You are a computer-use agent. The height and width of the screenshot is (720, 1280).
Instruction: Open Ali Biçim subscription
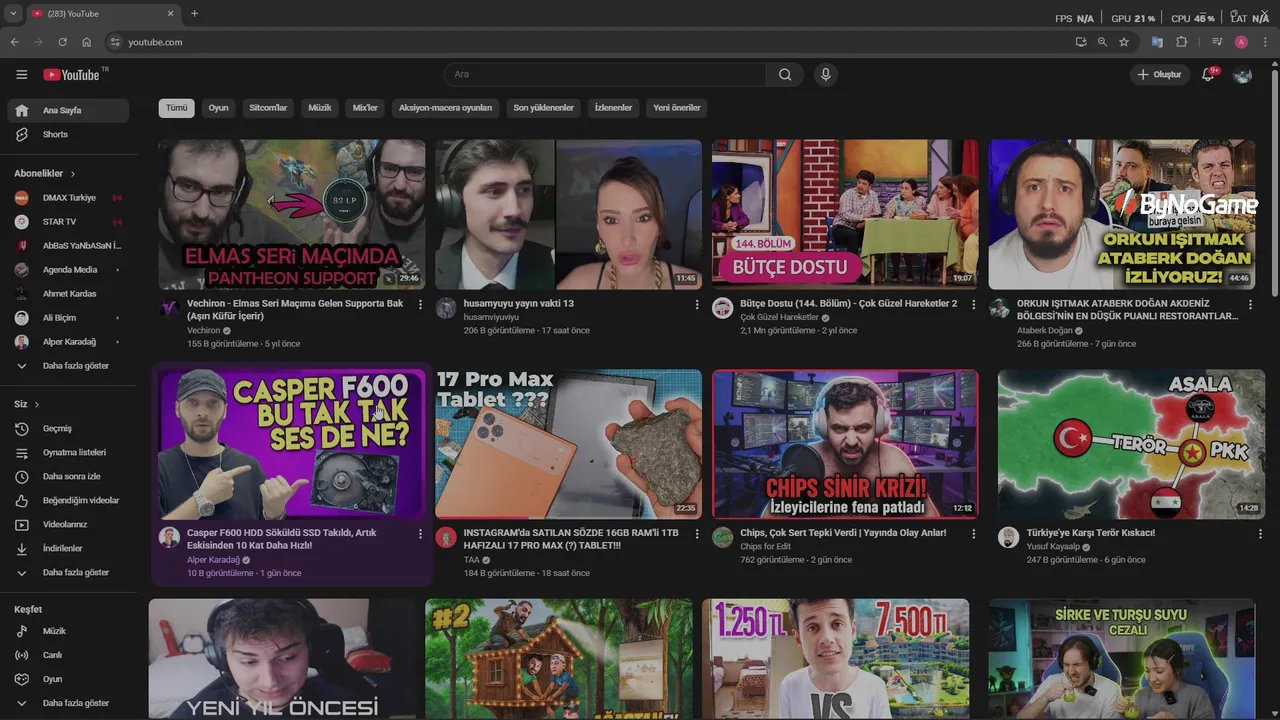(66, 318)
